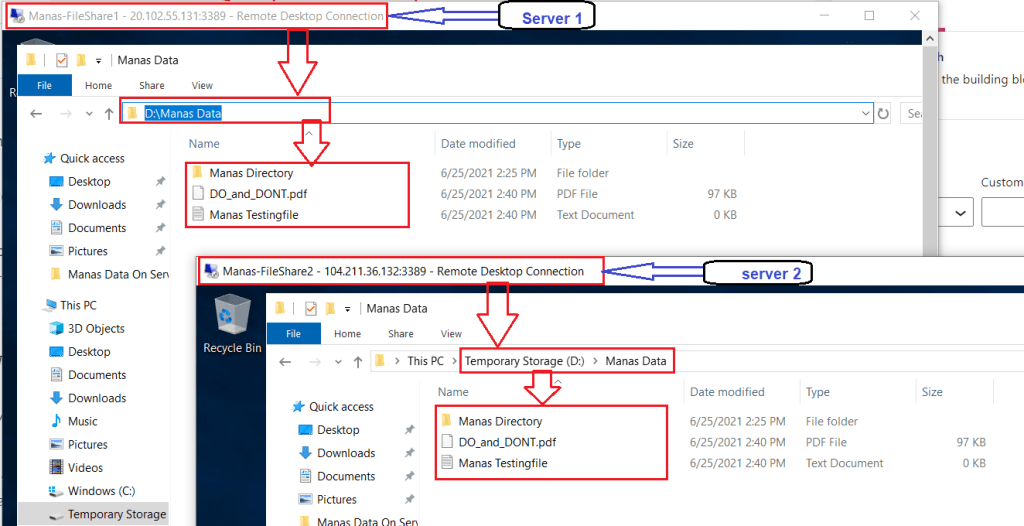Open 3D Objects in Server 1 navigation pane
This screenshot has height=526, width=1024.
tap(96, 328)
